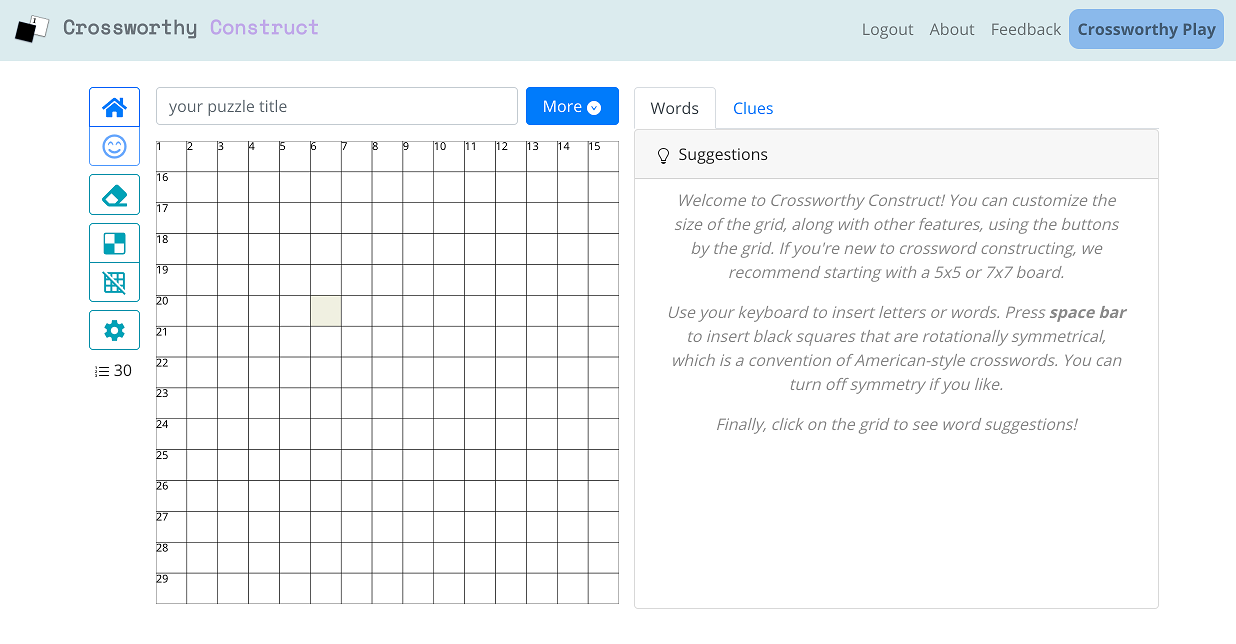Screen dimensions: 1236x644
Task: Select the Eraser tool
Action: pos(114,194)
